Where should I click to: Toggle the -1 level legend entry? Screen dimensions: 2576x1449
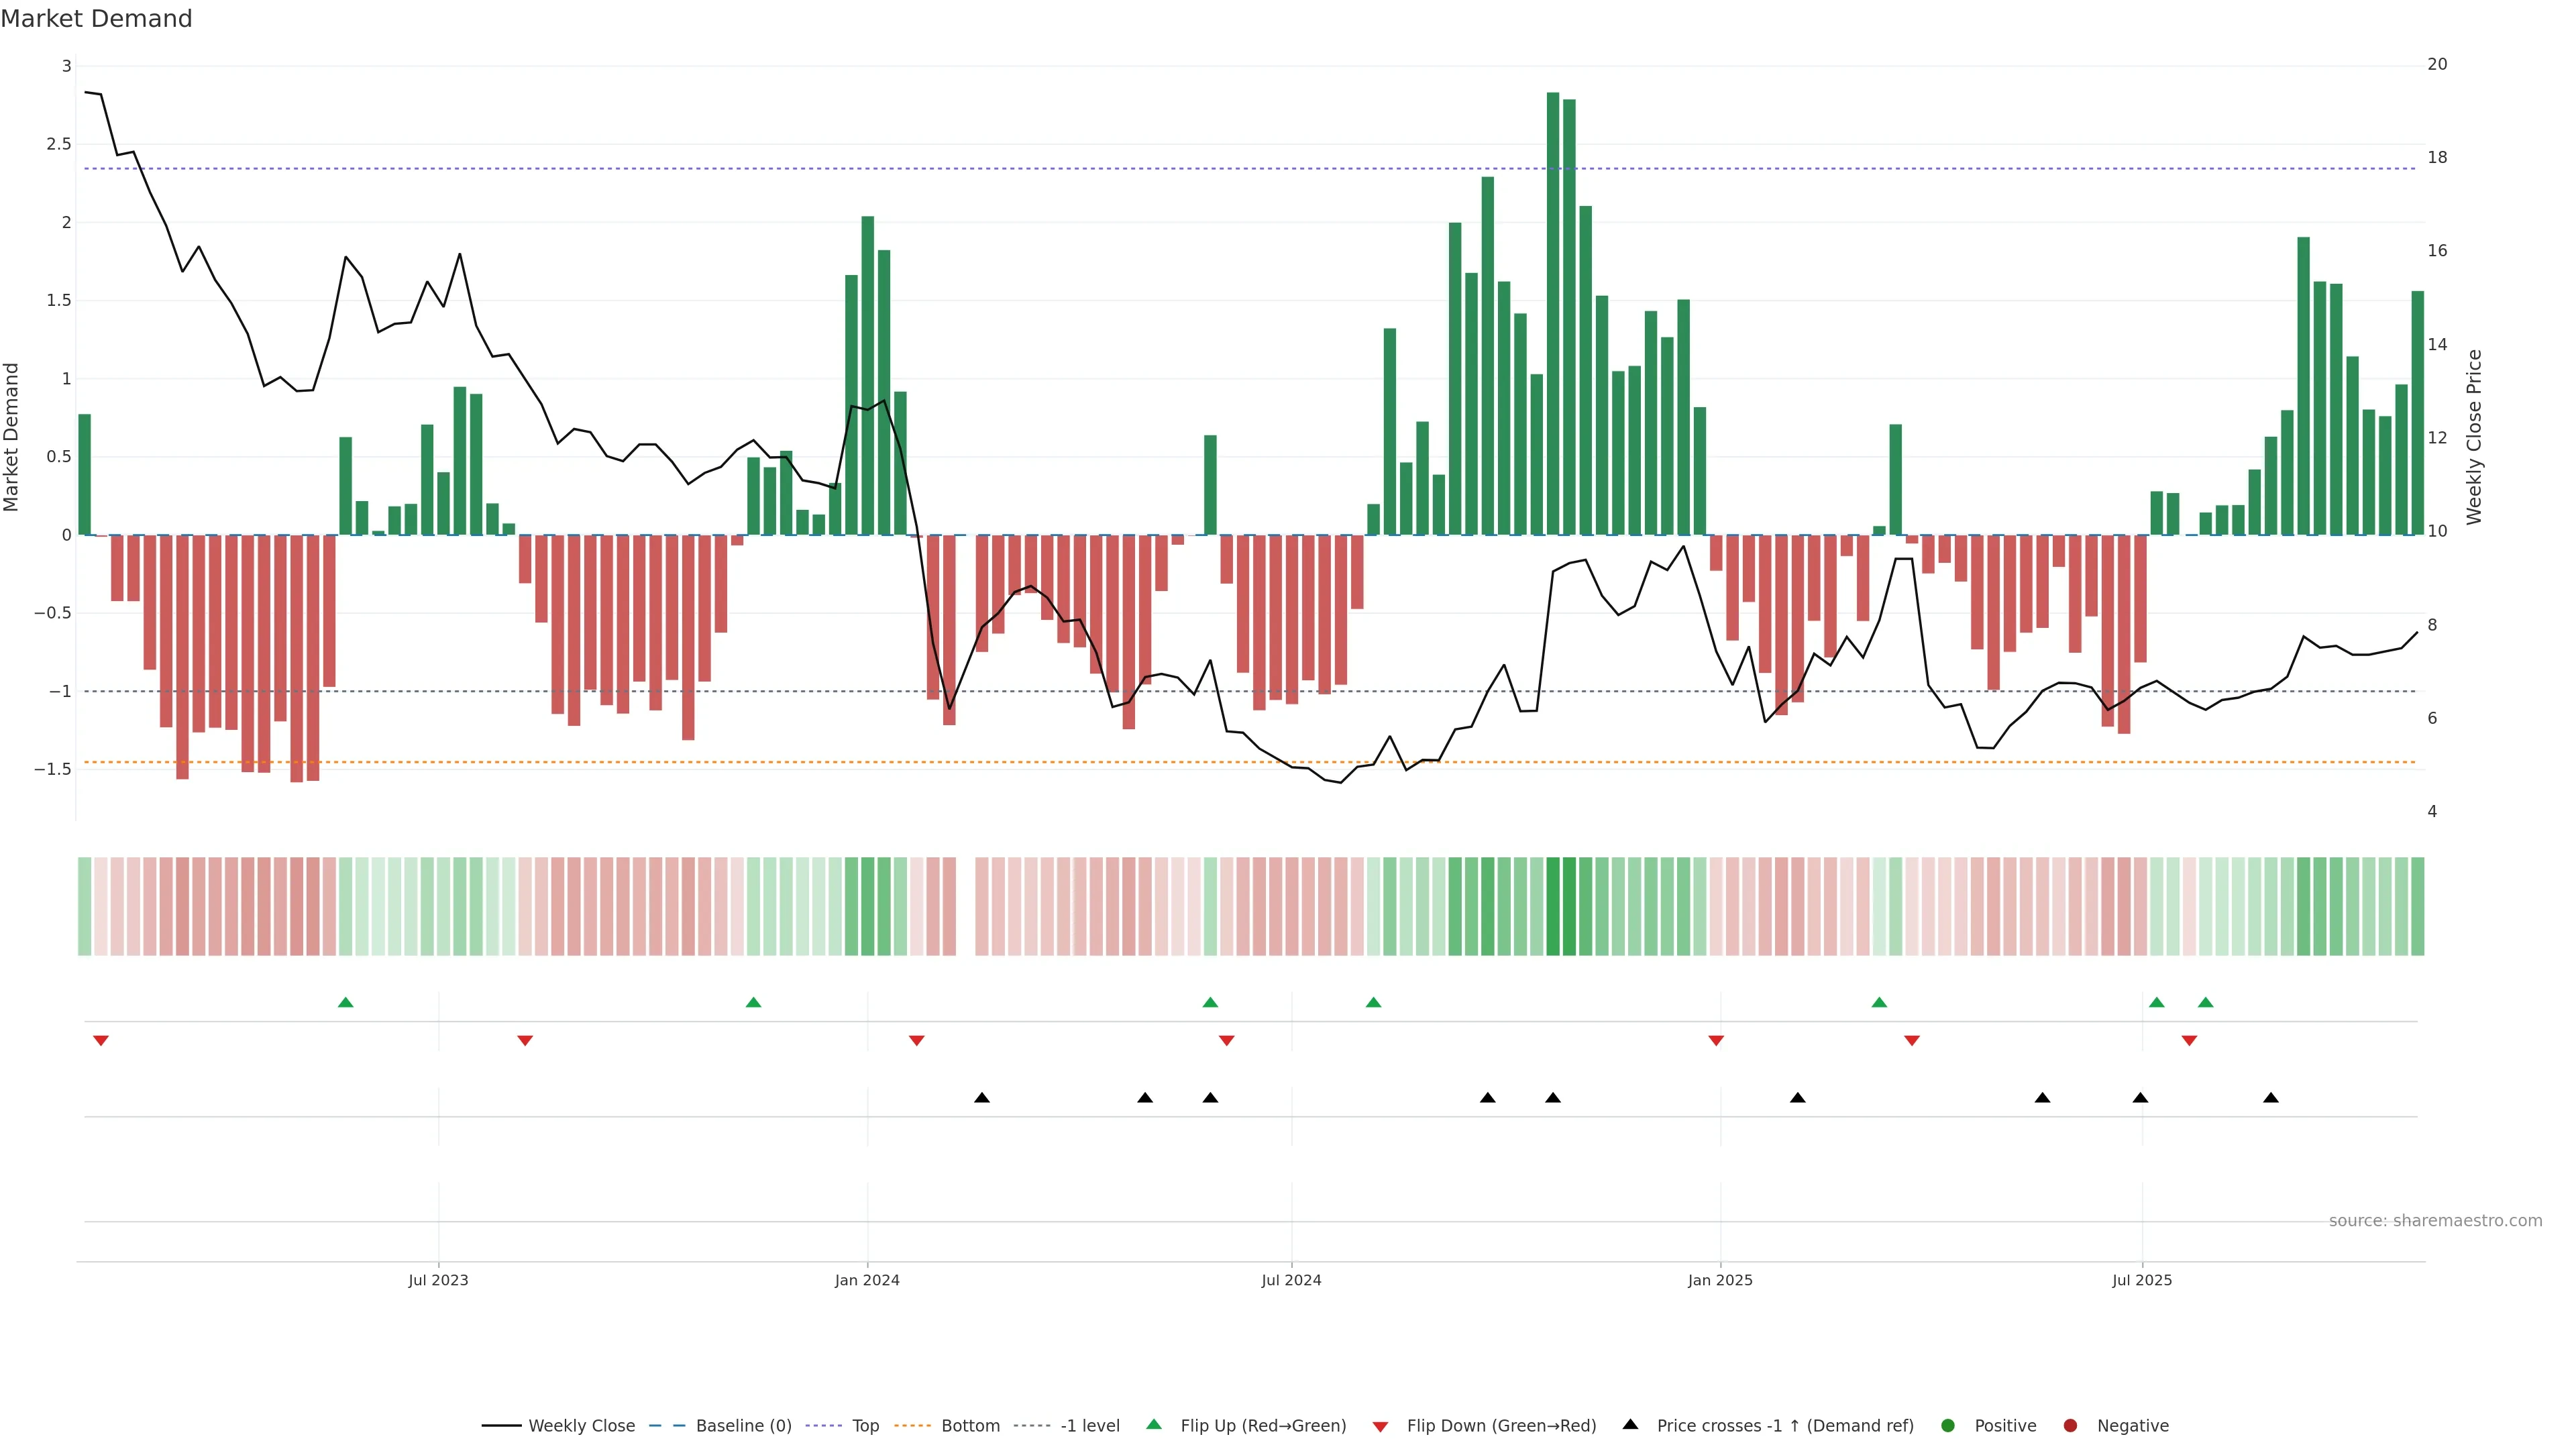[x=1089, y=1426]
